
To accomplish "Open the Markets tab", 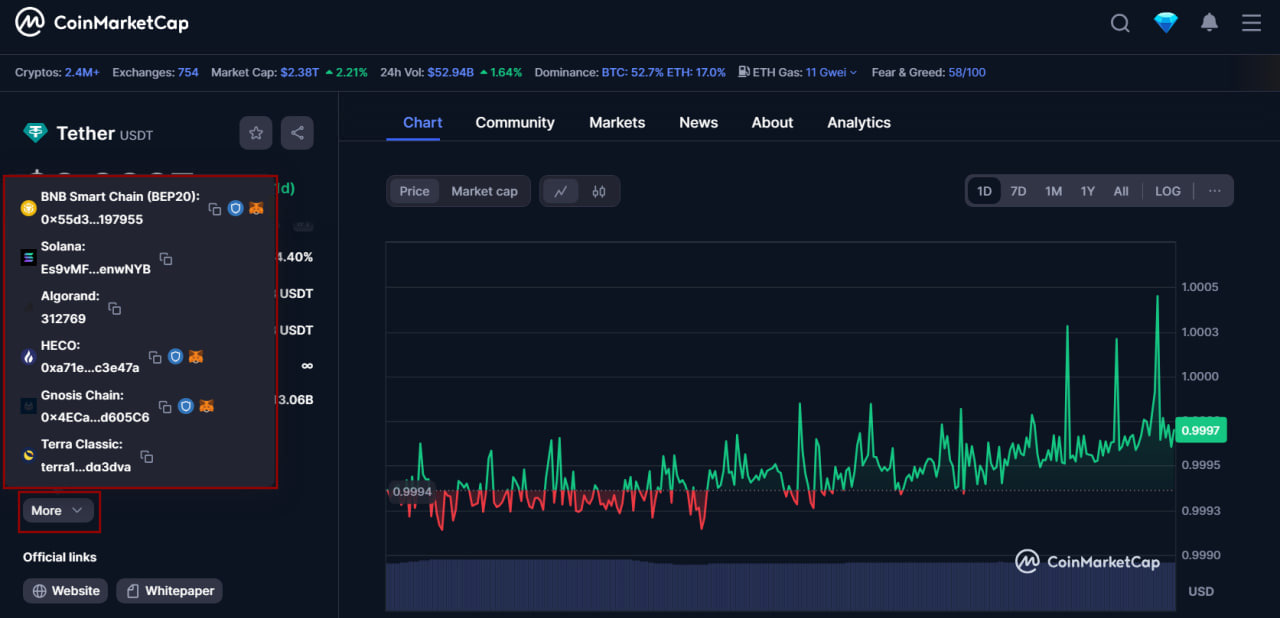I will click(x=617, y=122).
